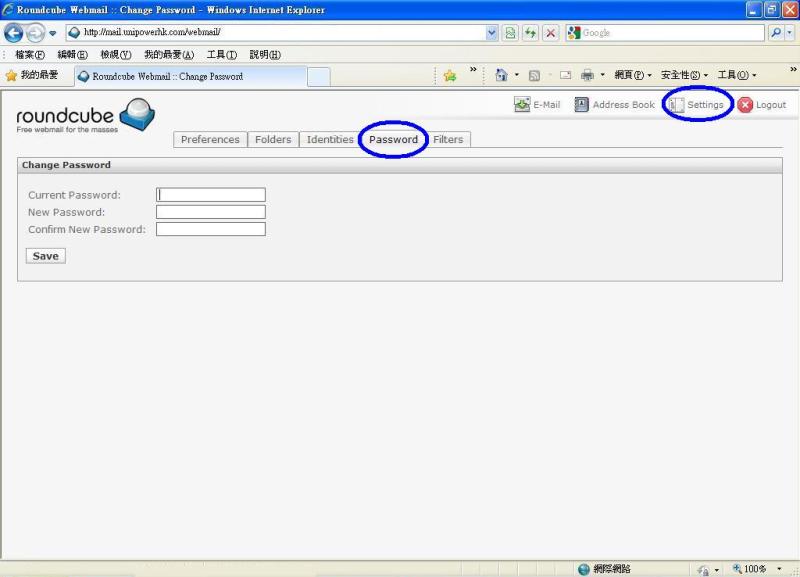Switch to the Preferences tab
The height and width of the screenshot is (577, 800).
tap(210, 139)
